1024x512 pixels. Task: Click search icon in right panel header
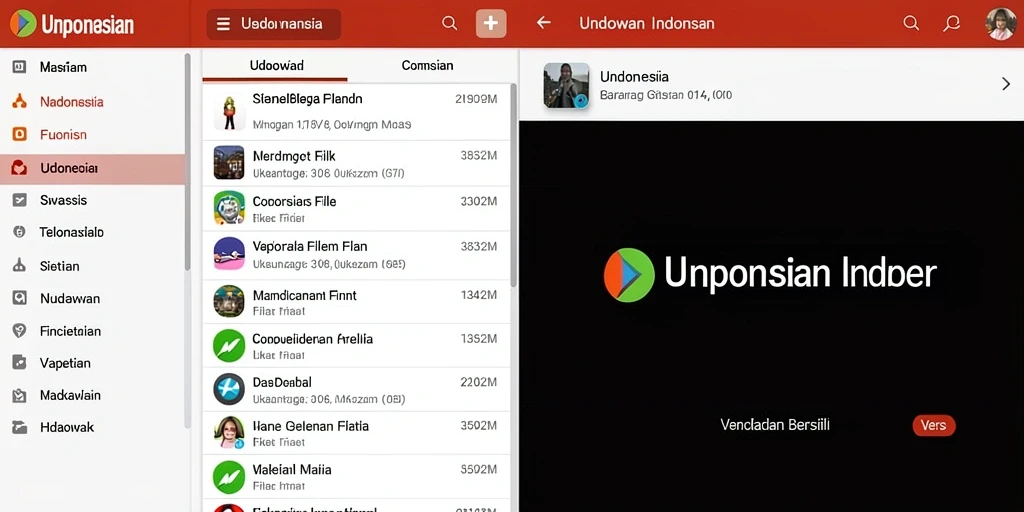coord(910,24)
